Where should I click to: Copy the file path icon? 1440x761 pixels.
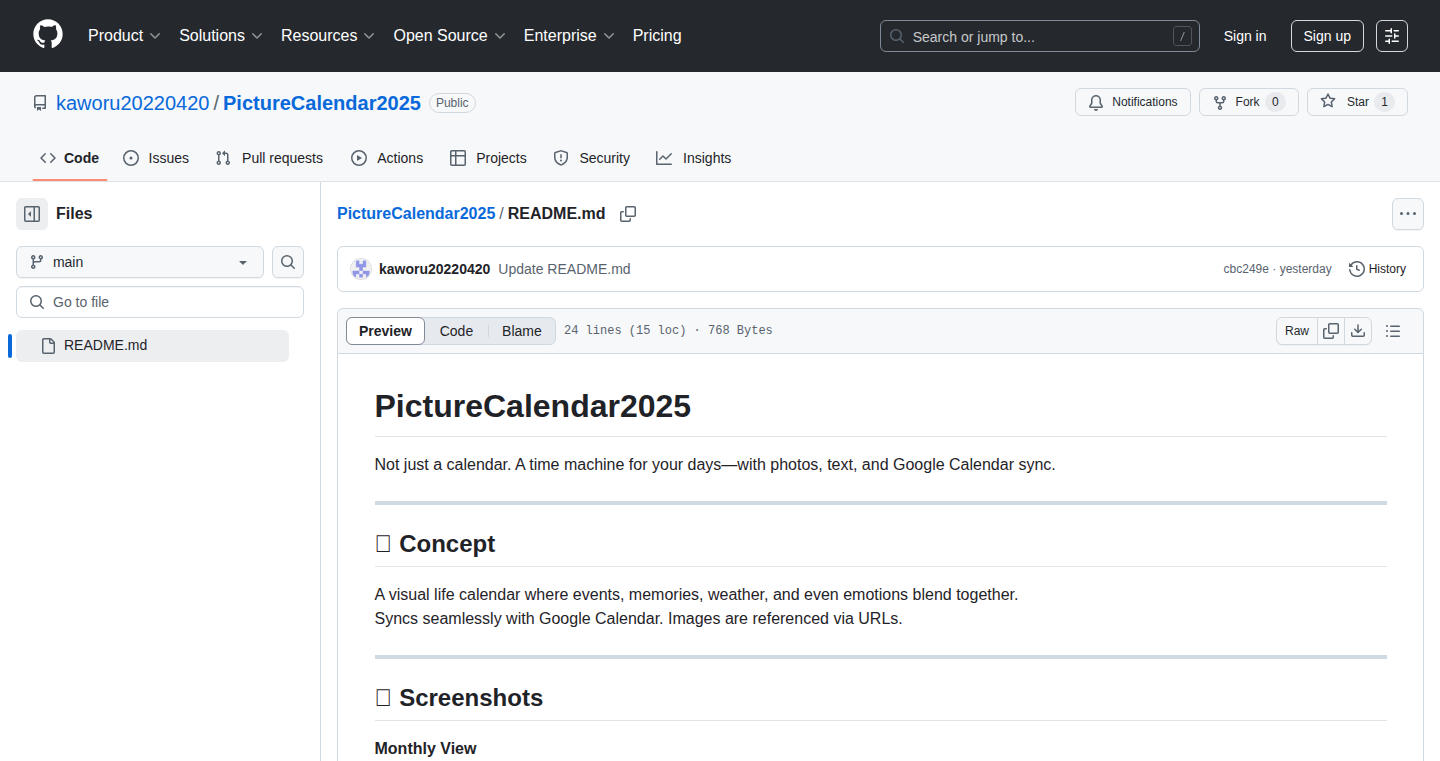(x=628, y=214)
